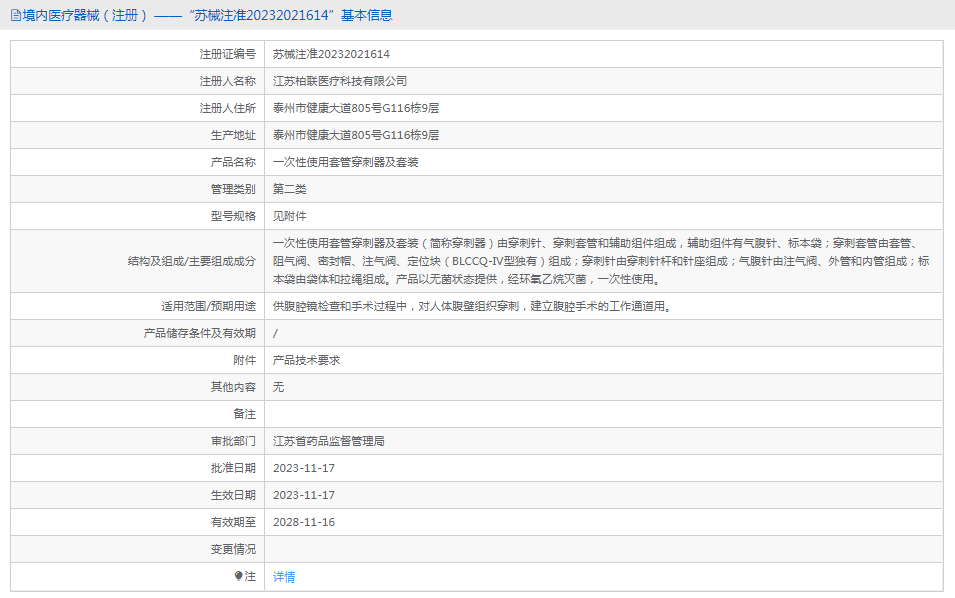The width and height of the screenshot is (955, 598).
Task: Click the bulb icon next to 注
Action: click(x=238, y=576)
